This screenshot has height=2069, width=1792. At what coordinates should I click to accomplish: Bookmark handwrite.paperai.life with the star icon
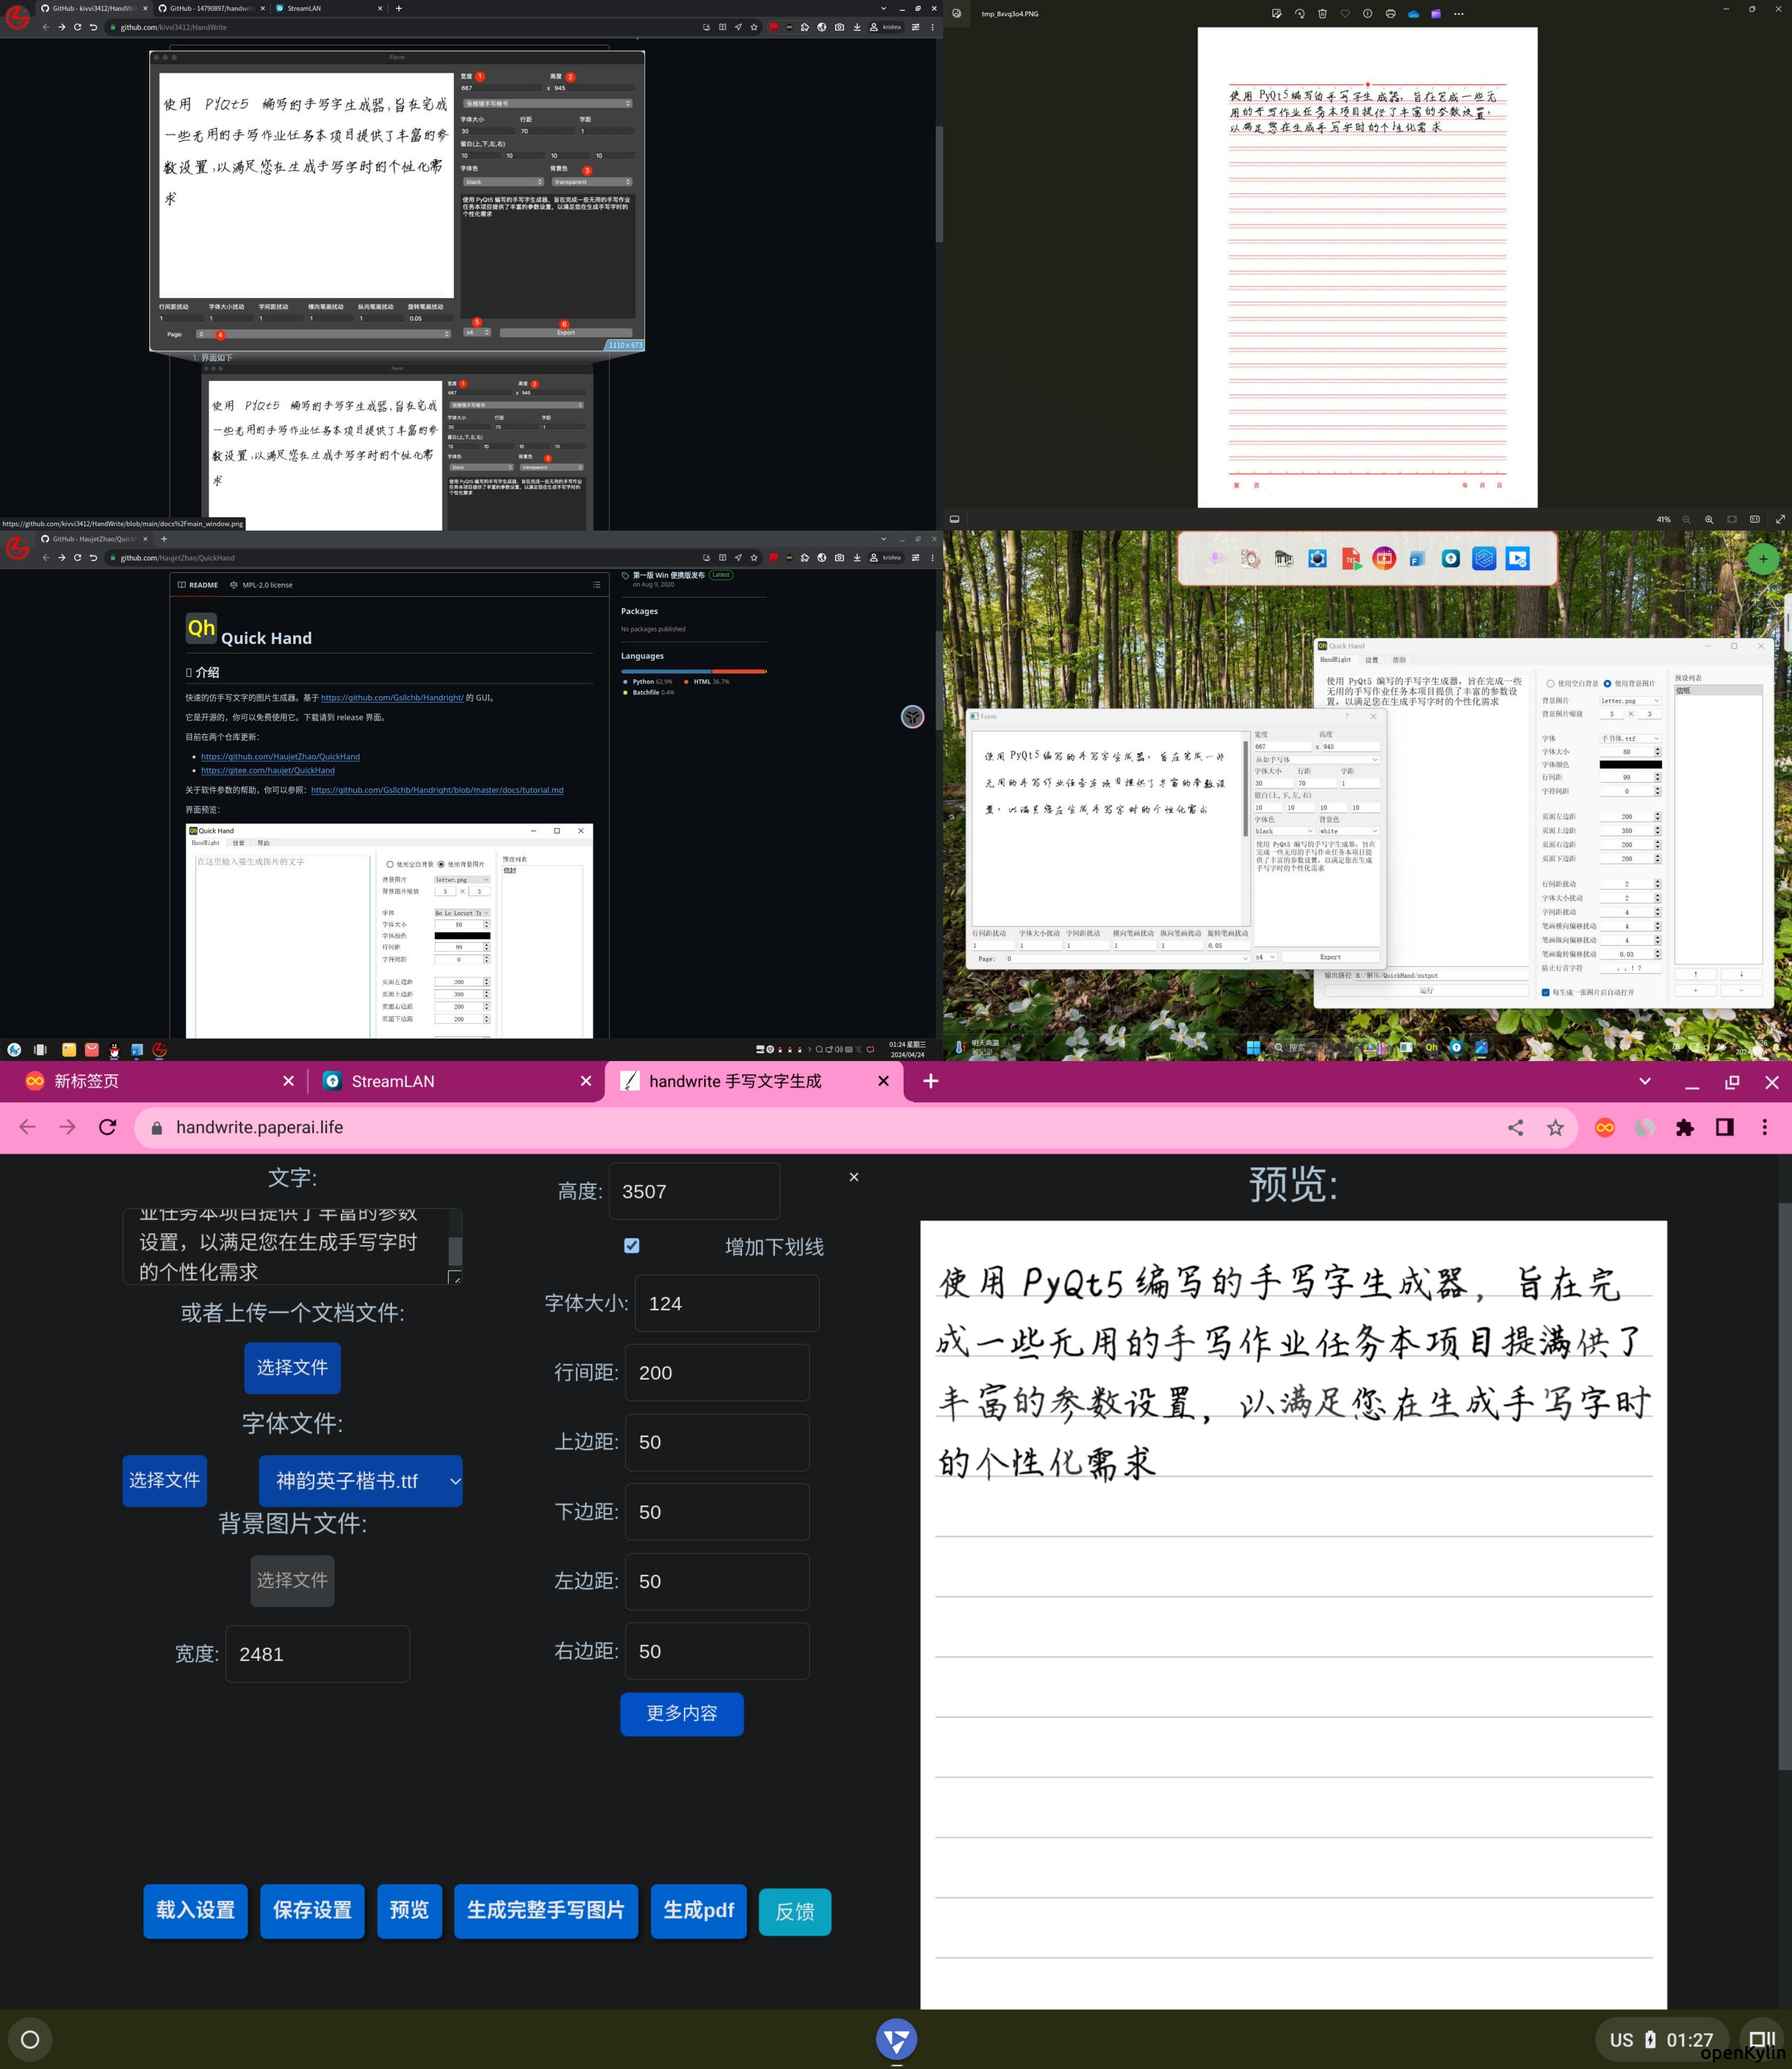pyautogui.click(x=1555, y=1127)
